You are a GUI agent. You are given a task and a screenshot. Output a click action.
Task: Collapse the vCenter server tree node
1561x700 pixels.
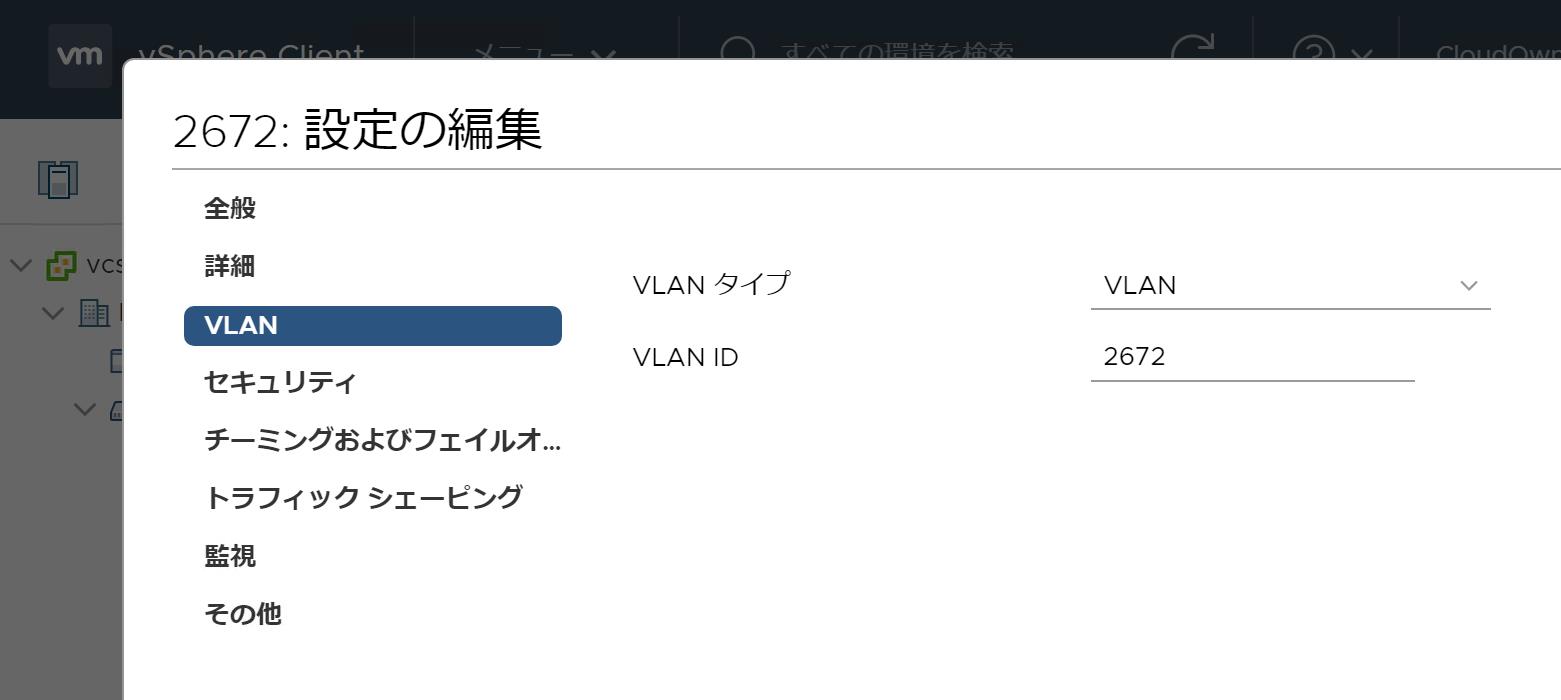(x=20, y=266)
